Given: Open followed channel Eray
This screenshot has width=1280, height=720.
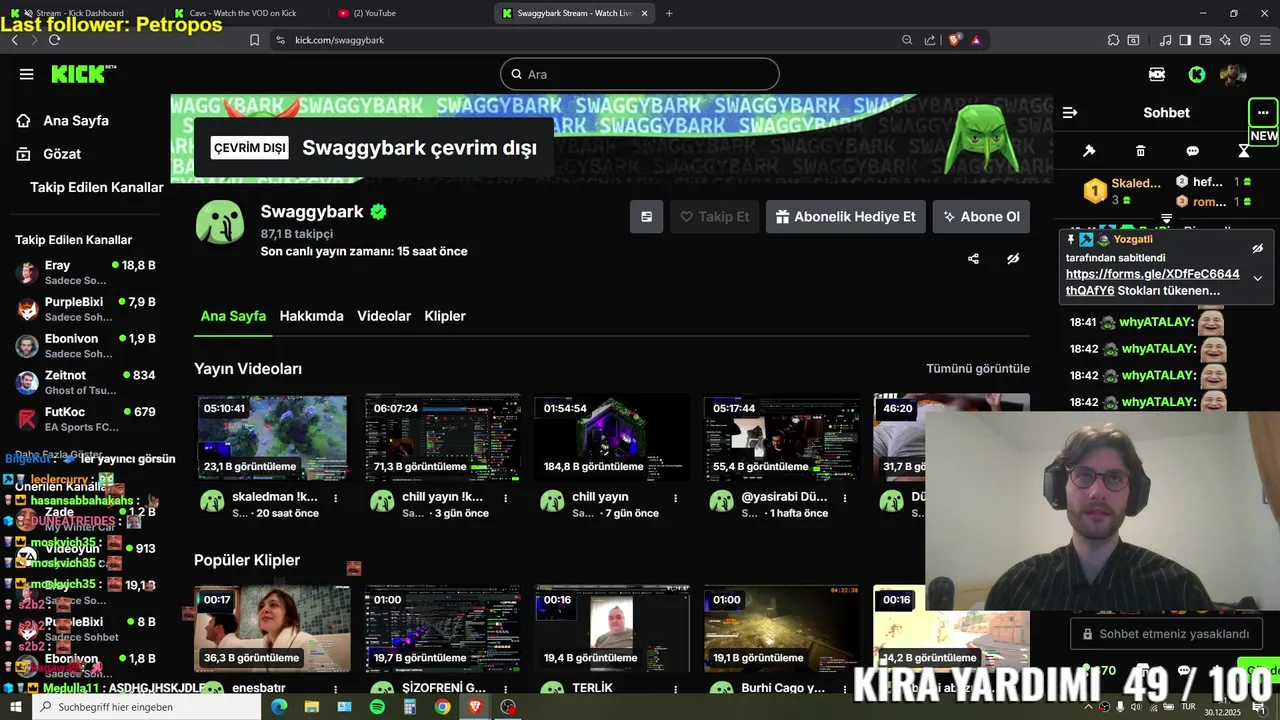Looking at the screenshot, I should 86,273.
